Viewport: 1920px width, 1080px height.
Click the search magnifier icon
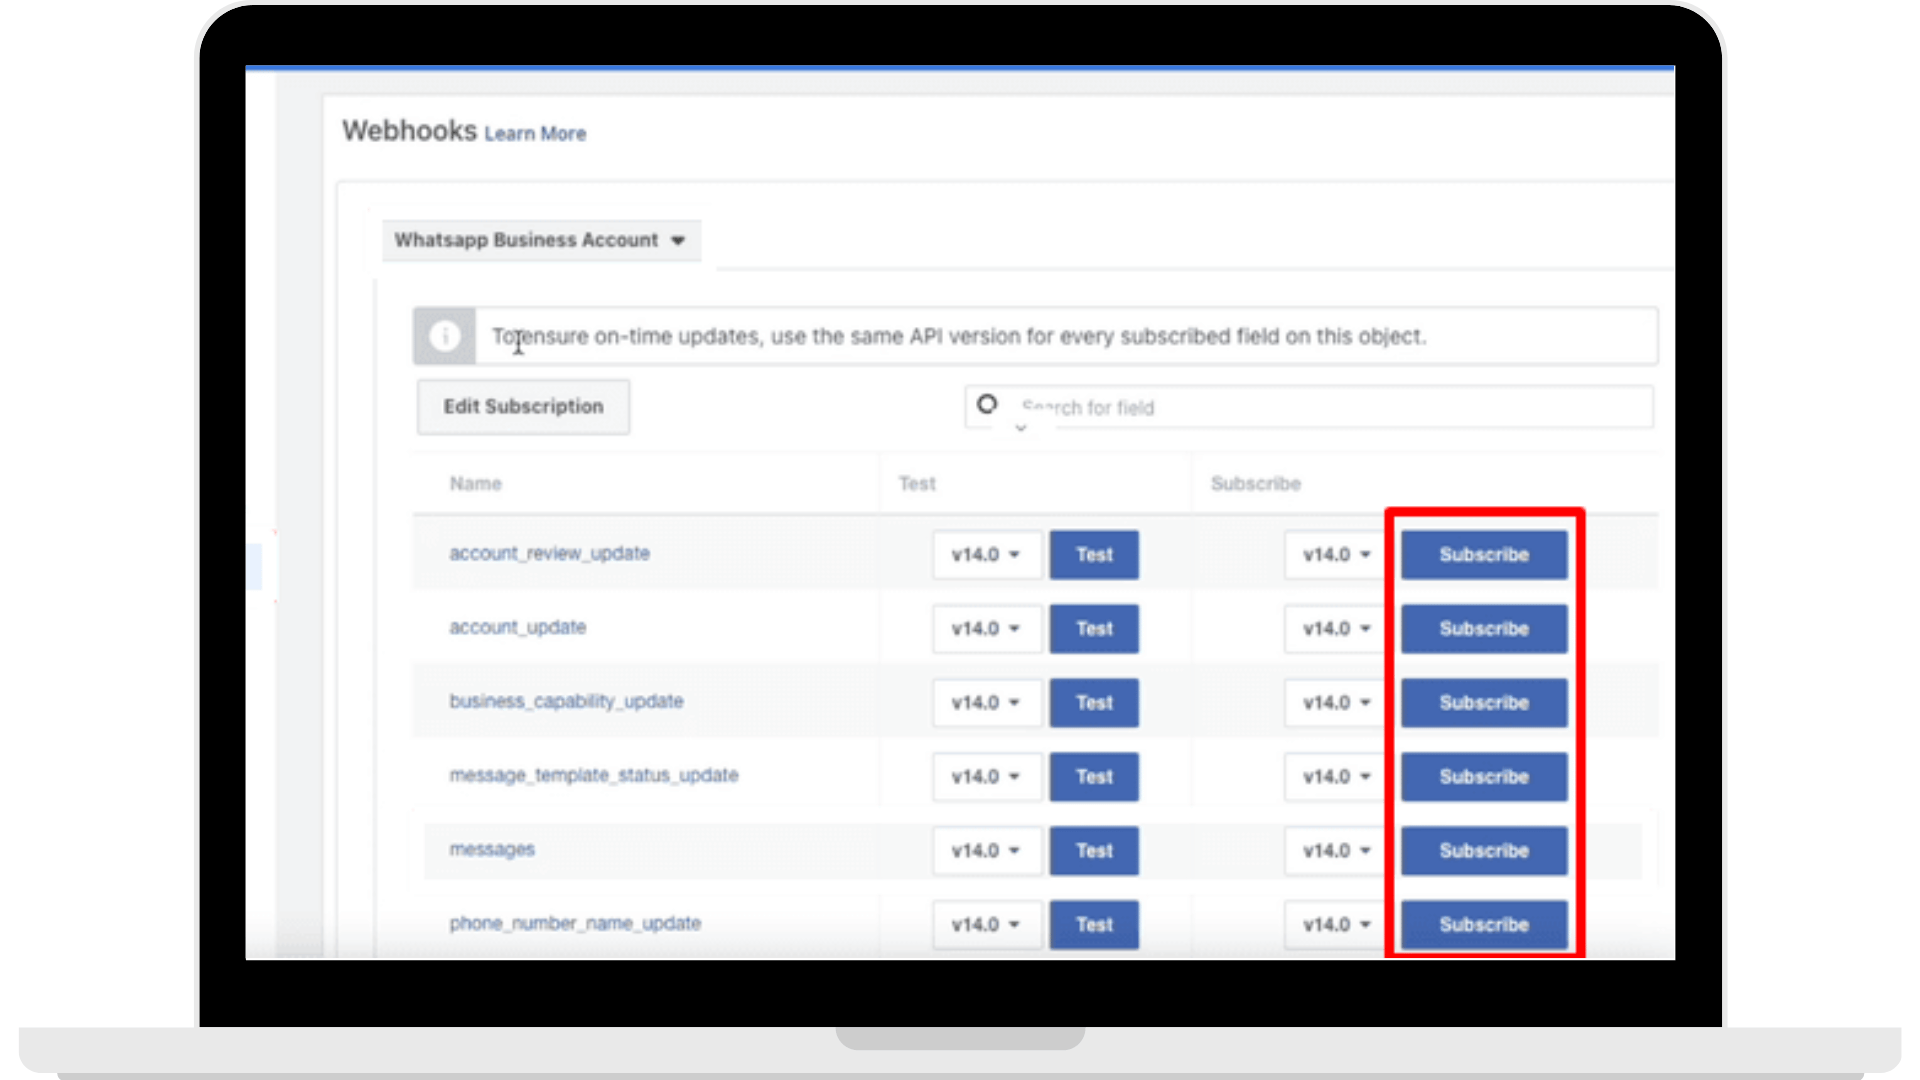987,406
